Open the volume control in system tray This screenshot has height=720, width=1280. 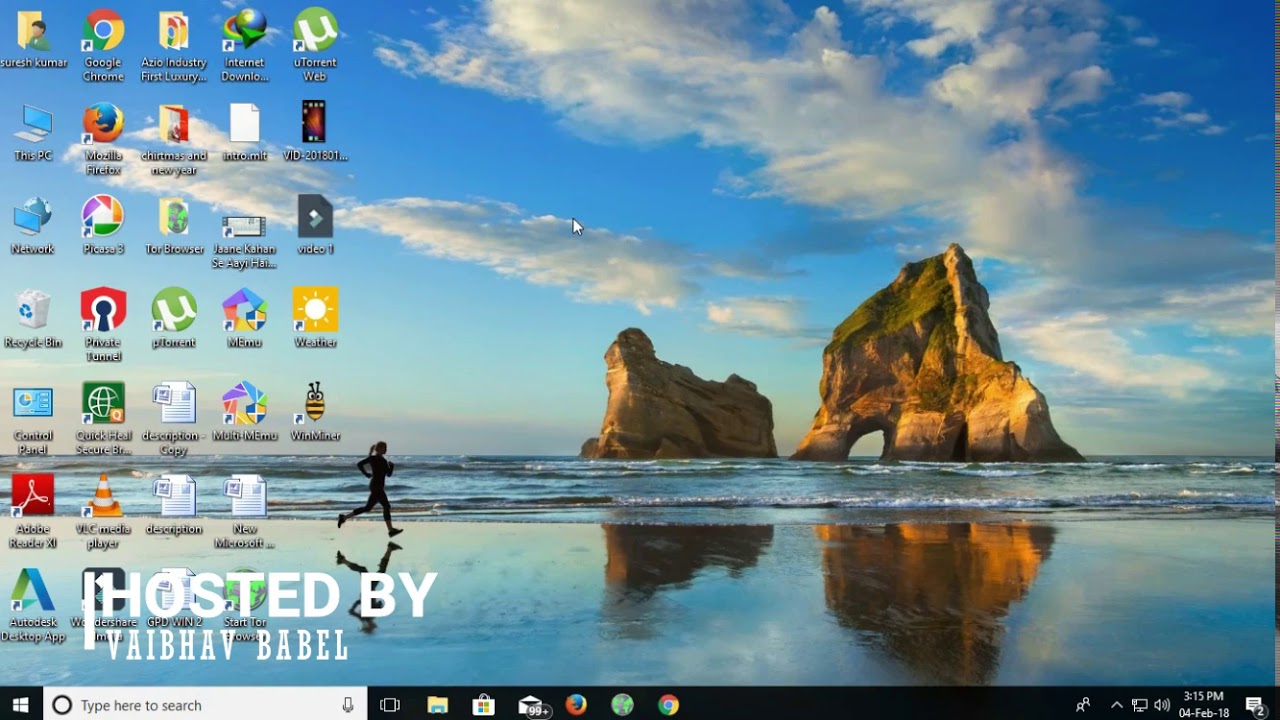(x=1162, y=705)
